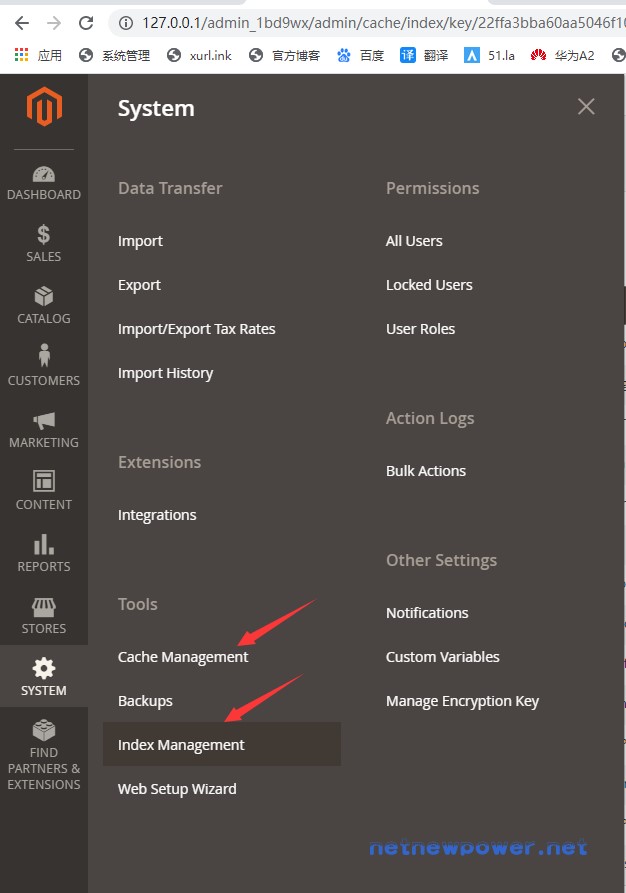Reload the current page
Image resolution: width=626 pixels, height=893 pixels.
pyautogui.click(x=86, y=23)
